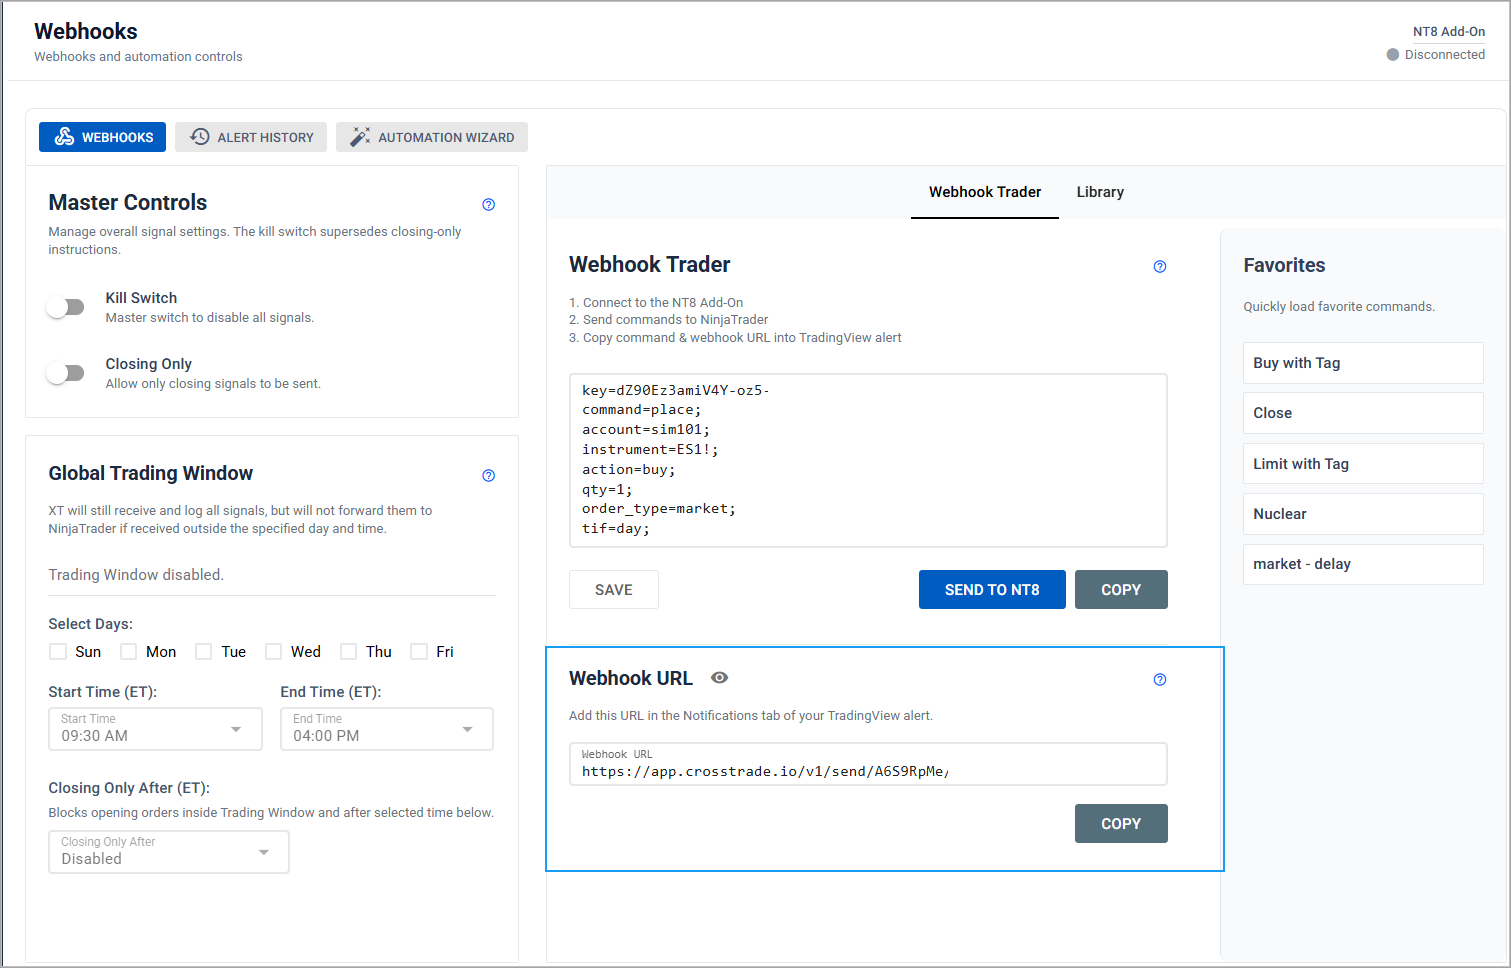
Task: Select the Webhooks tab
Action: tap(103, 137)
